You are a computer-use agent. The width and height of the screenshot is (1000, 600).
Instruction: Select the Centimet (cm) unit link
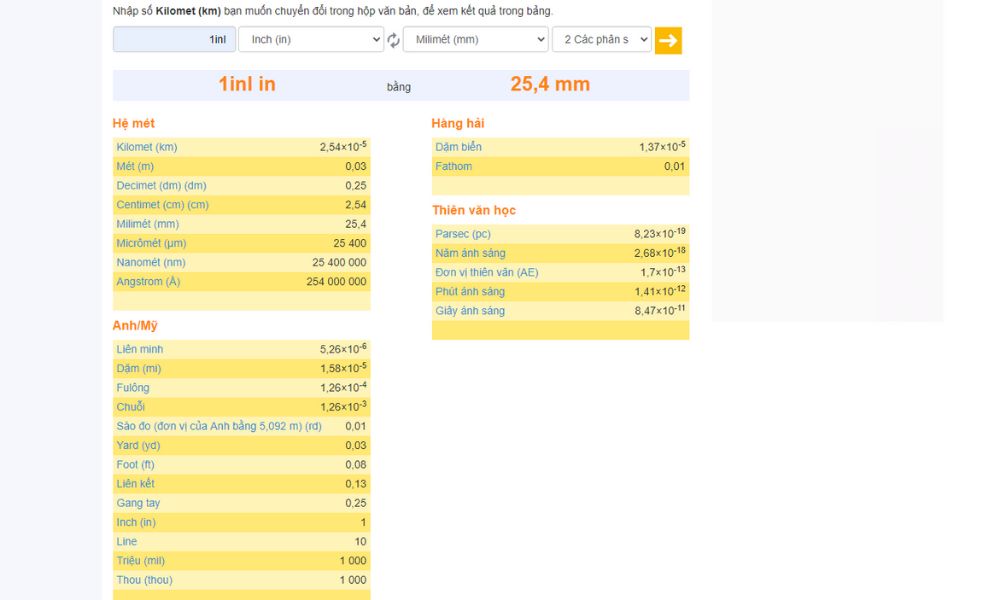point(162,205)
